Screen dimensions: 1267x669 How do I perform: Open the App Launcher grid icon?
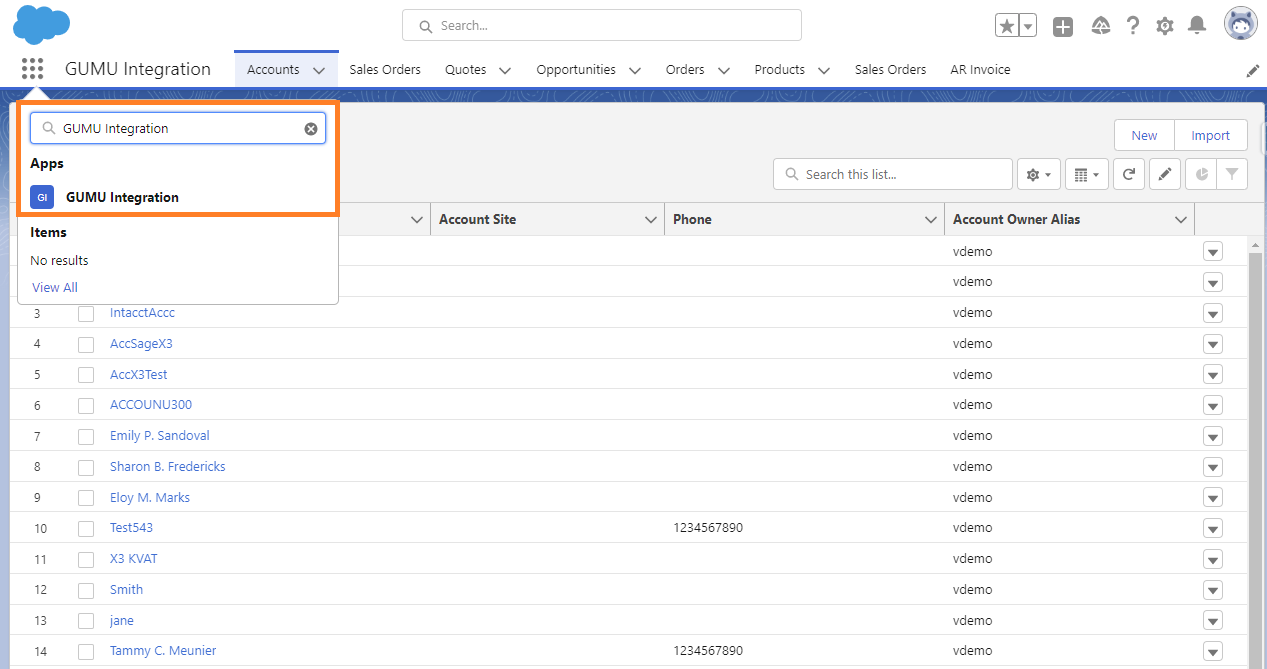32,69
